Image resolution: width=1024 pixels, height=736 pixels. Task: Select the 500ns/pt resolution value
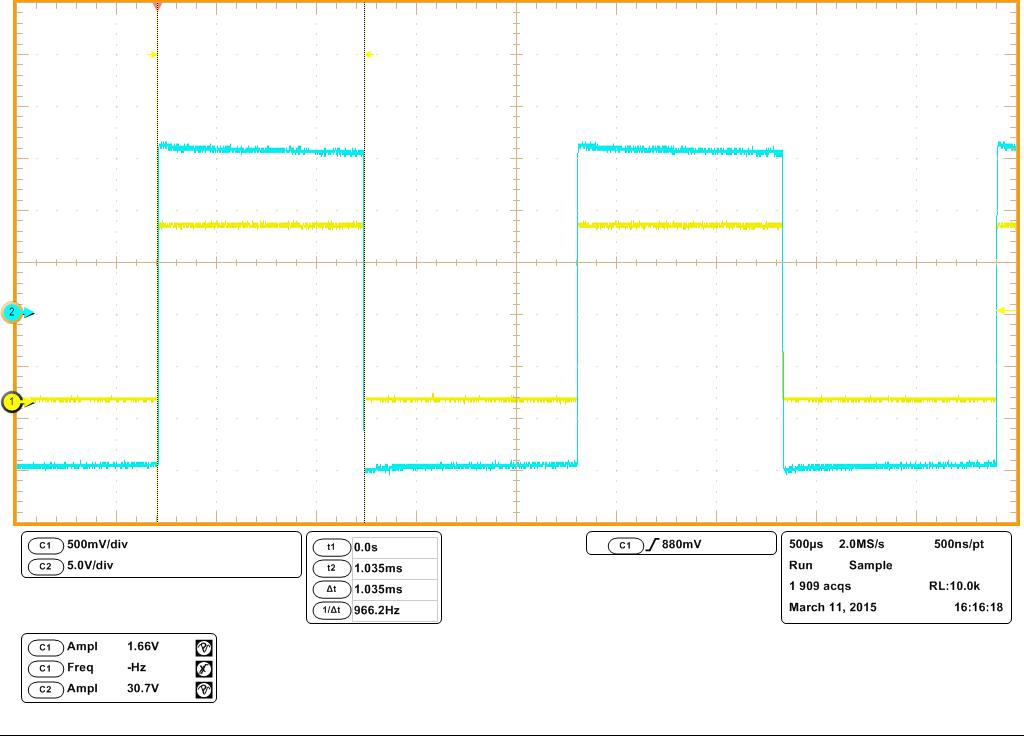coord(959,544)
